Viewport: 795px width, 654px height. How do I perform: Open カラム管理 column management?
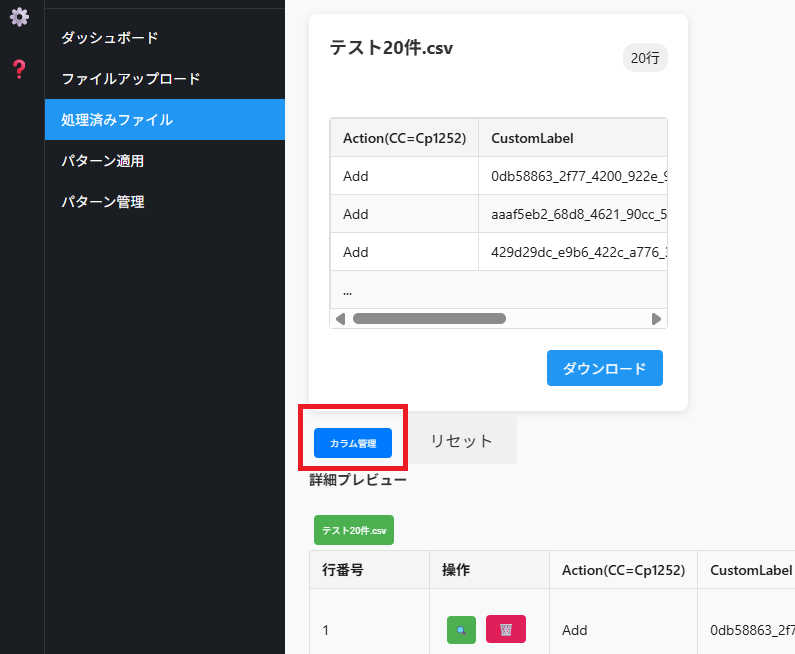353,443
